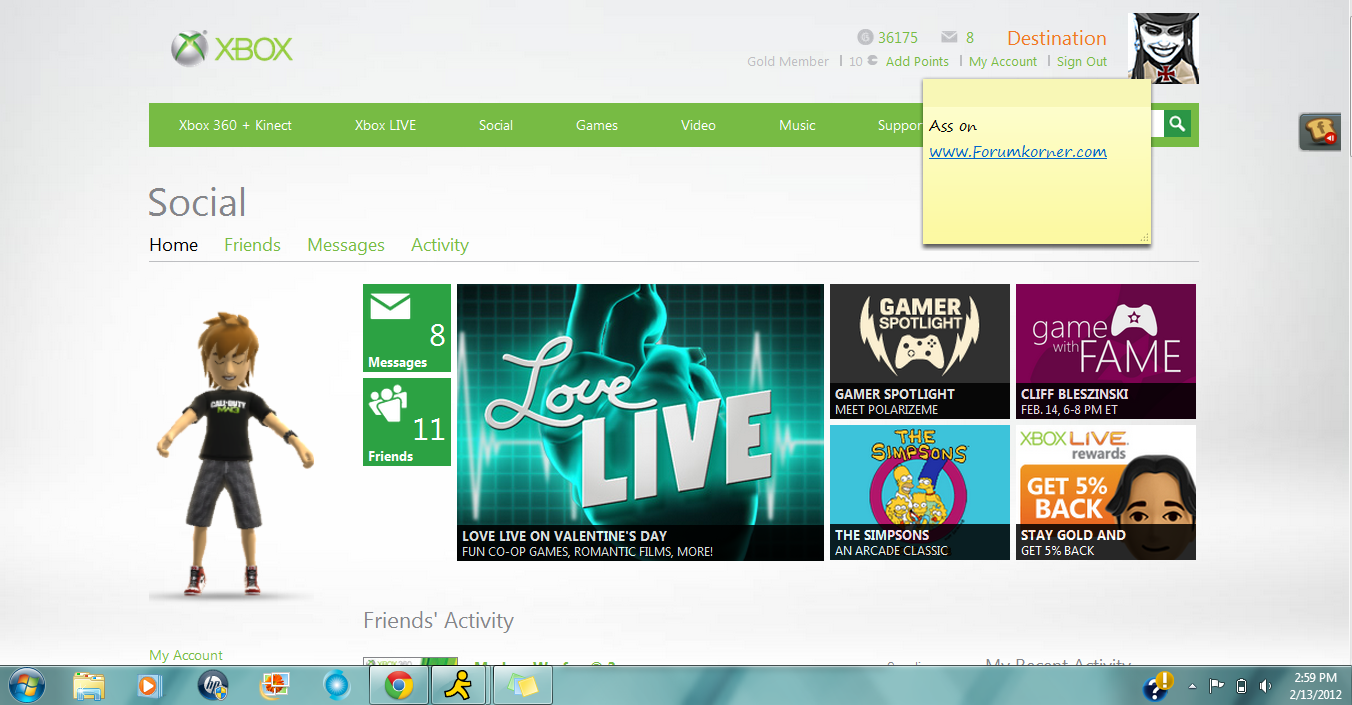Click the Gold Member label
This screenshot has width=1352, height=705.
[788, 61]
